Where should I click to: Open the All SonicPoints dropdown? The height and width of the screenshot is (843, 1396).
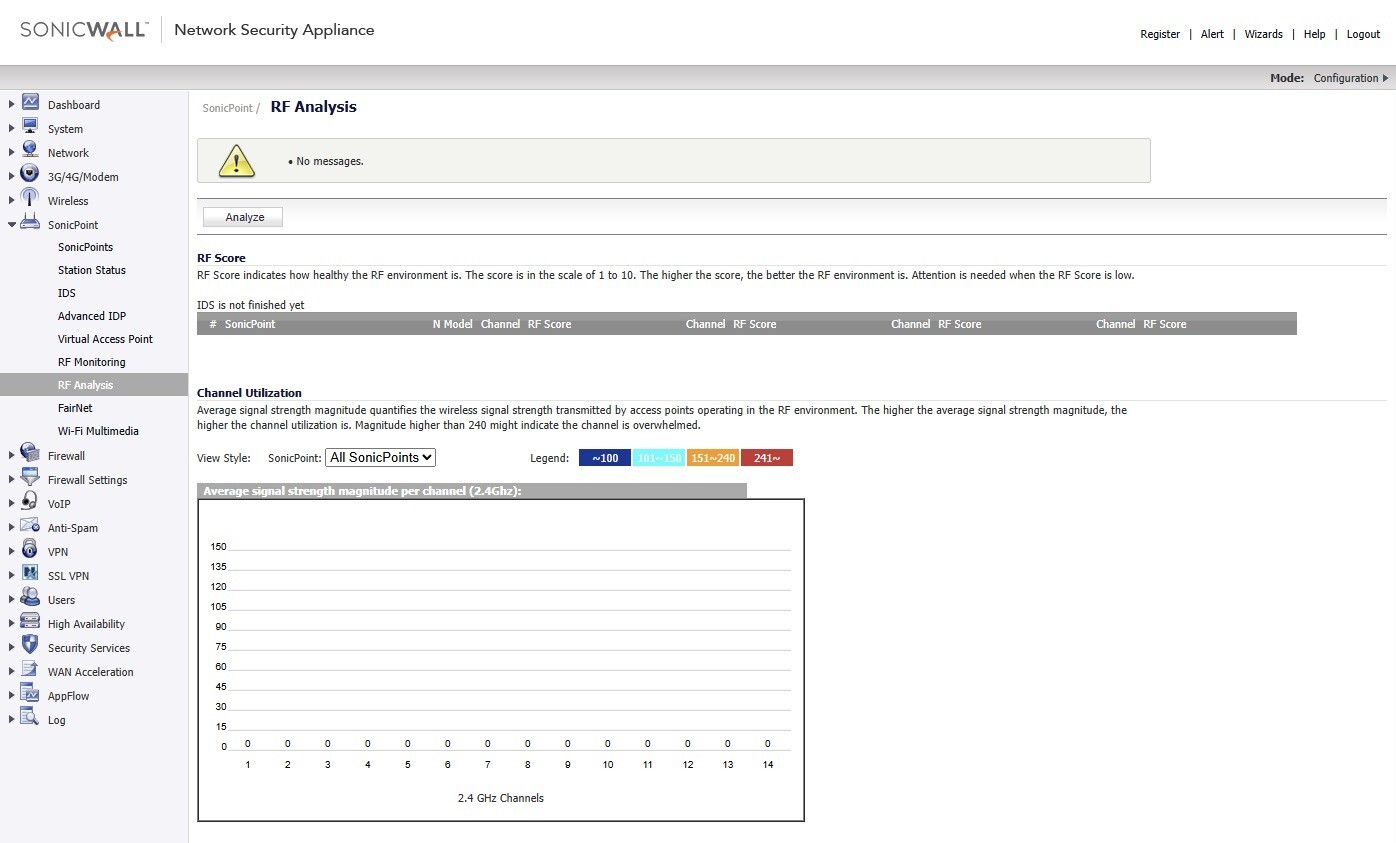click(380, 457)
